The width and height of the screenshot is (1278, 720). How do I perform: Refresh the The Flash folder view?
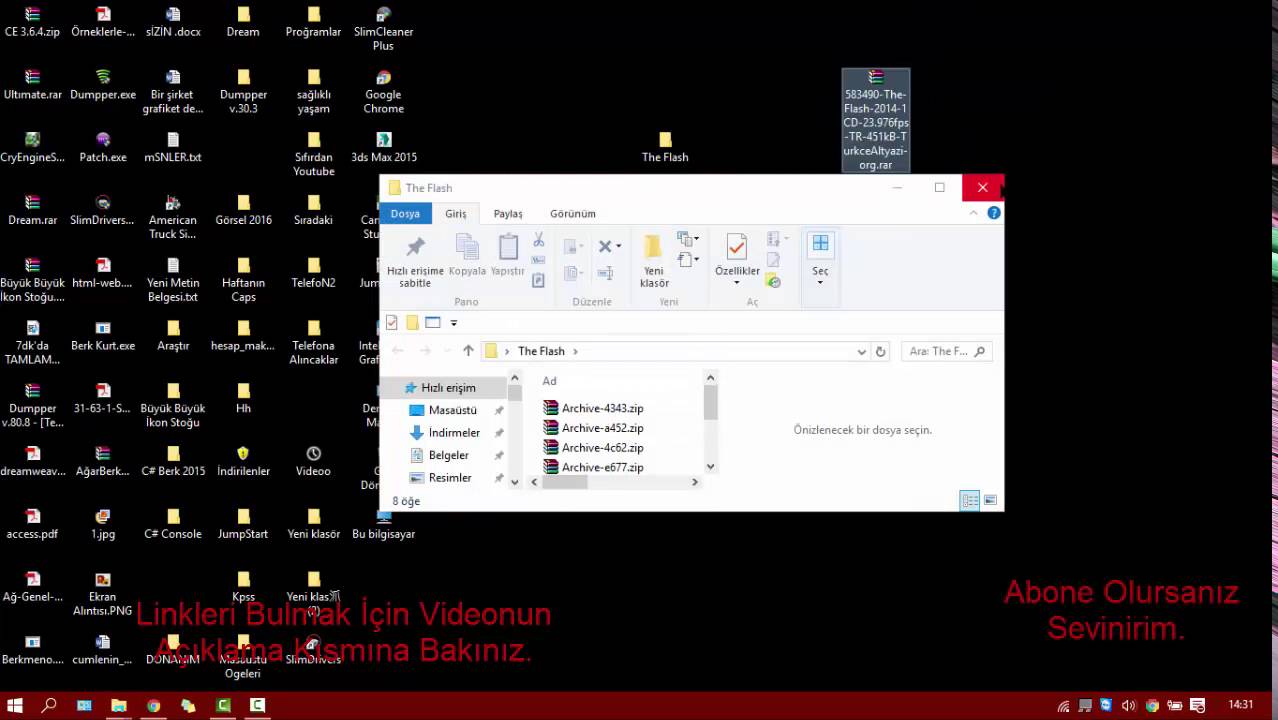coord(880,351)
